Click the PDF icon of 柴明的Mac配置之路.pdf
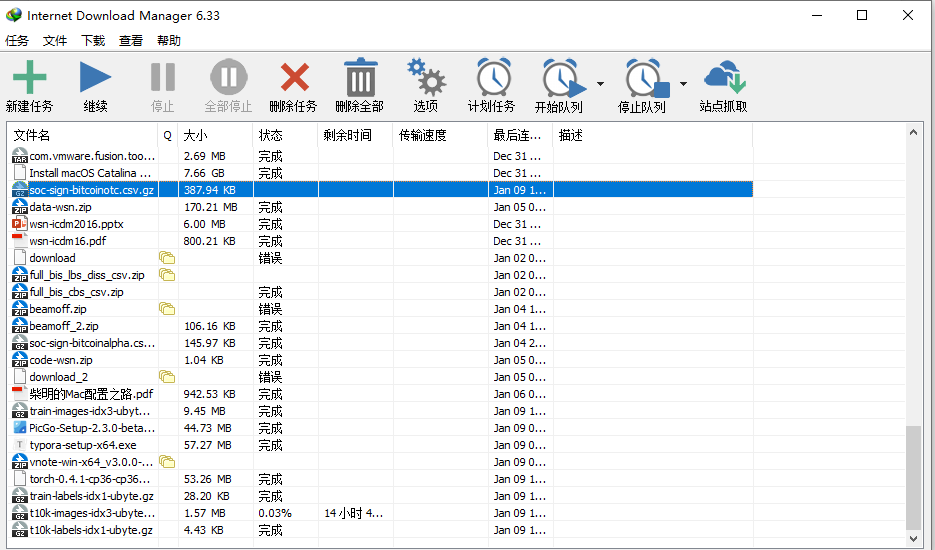 [x=20, y=394]
